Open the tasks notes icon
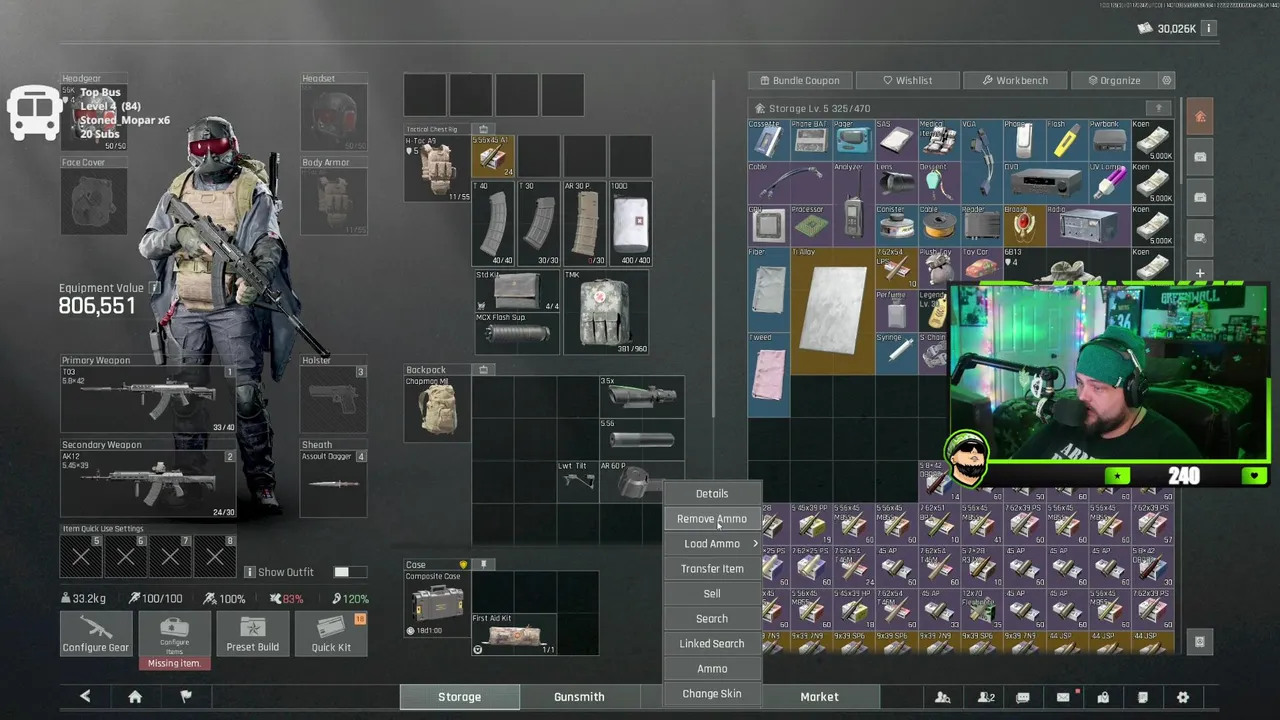 (x=1143, y=697)
